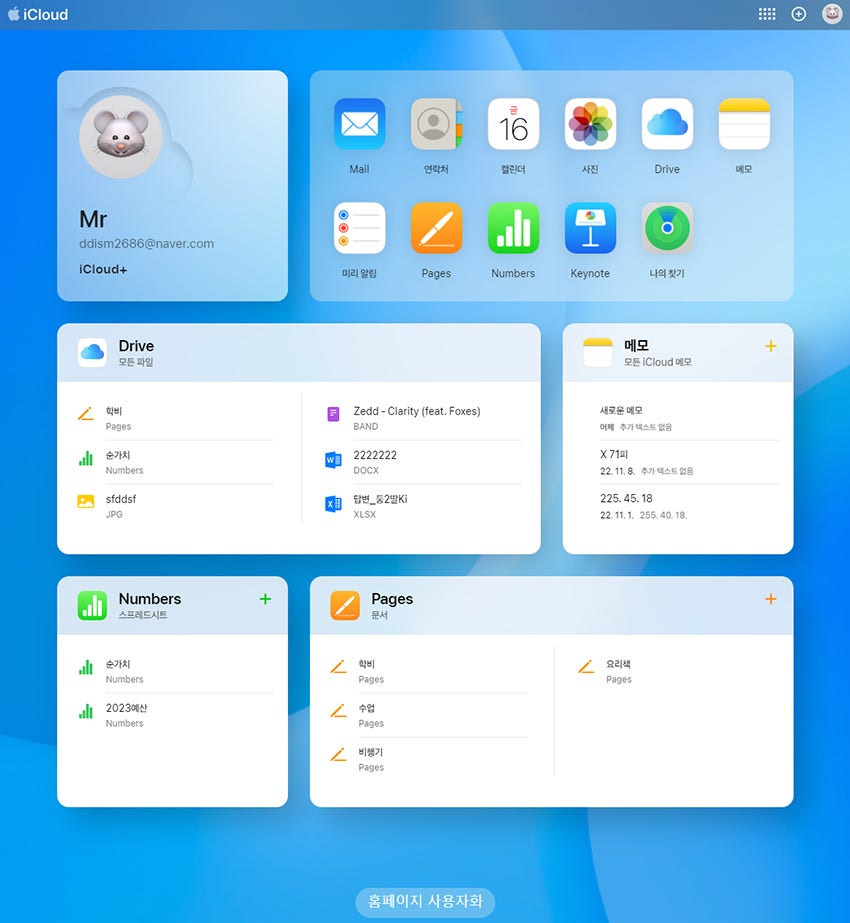This screenshot has height=923, width=850.
Task: Open the 새로운 메모 note
Action: tap(689, 418)
